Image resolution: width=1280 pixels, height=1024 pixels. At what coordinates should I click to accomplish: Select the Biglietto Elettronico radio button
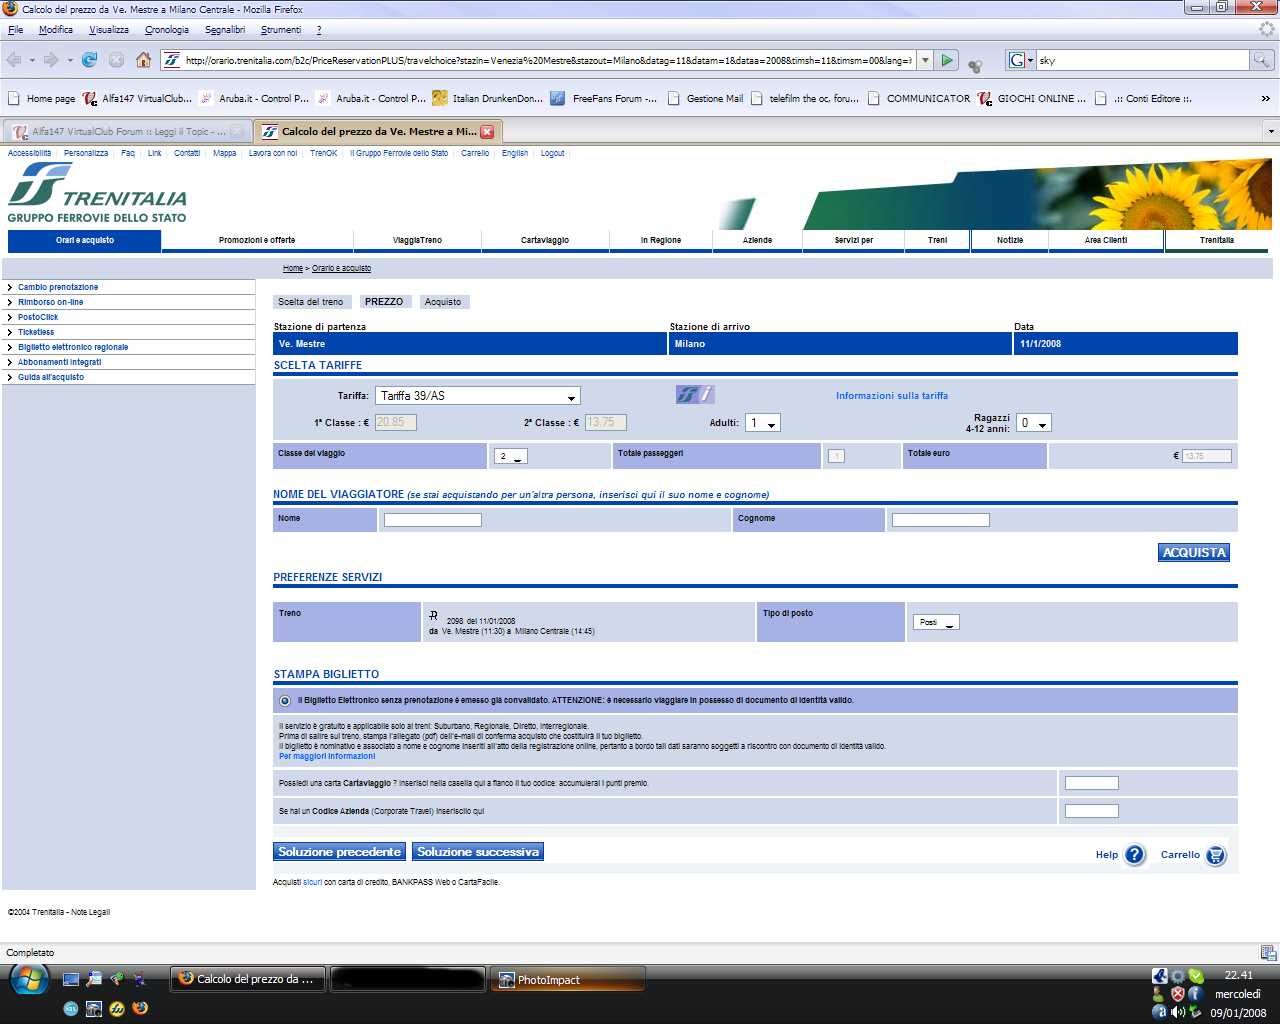[285, 701]
